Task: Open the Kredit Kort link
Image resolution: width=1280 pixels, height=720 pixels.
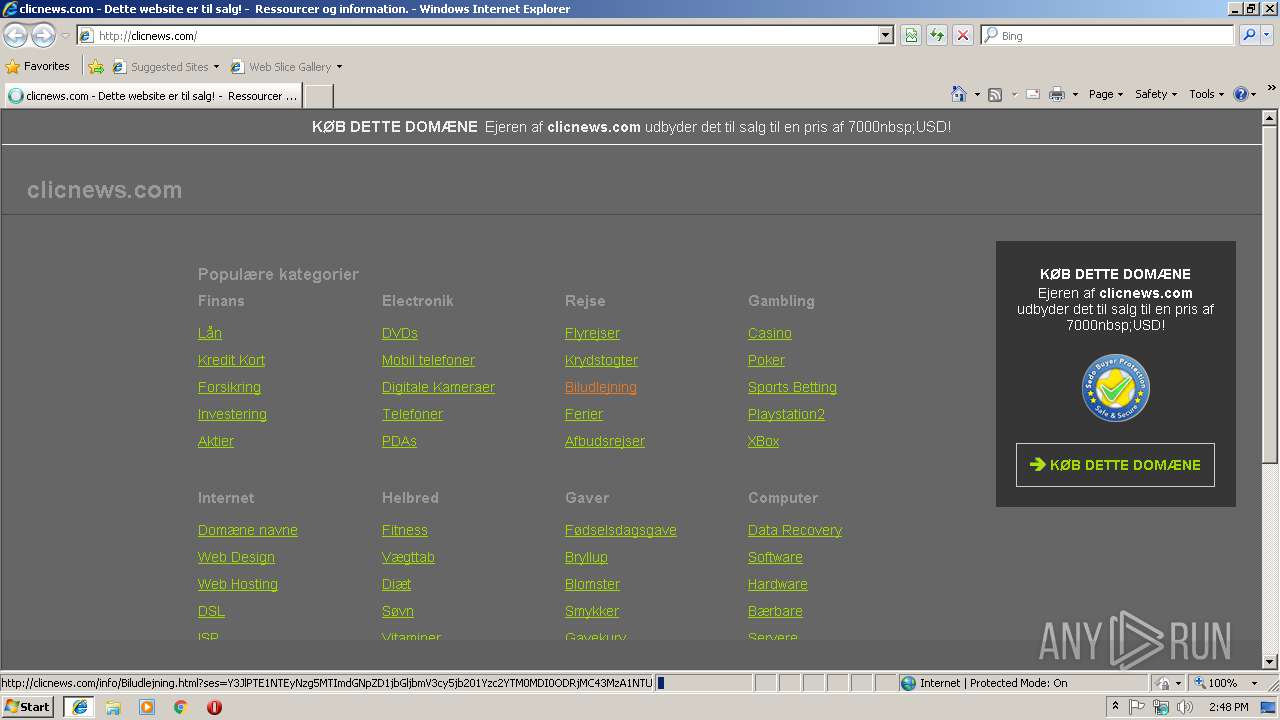Action: point(231,360)
